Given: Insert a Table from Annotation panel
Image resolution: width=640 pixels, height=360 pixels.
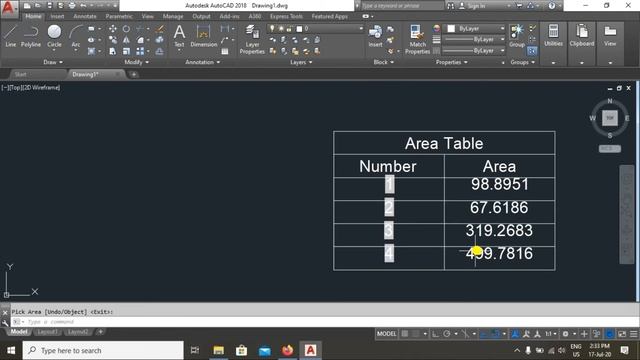Looking at the screenshot, I should click(x=225, y=51).
